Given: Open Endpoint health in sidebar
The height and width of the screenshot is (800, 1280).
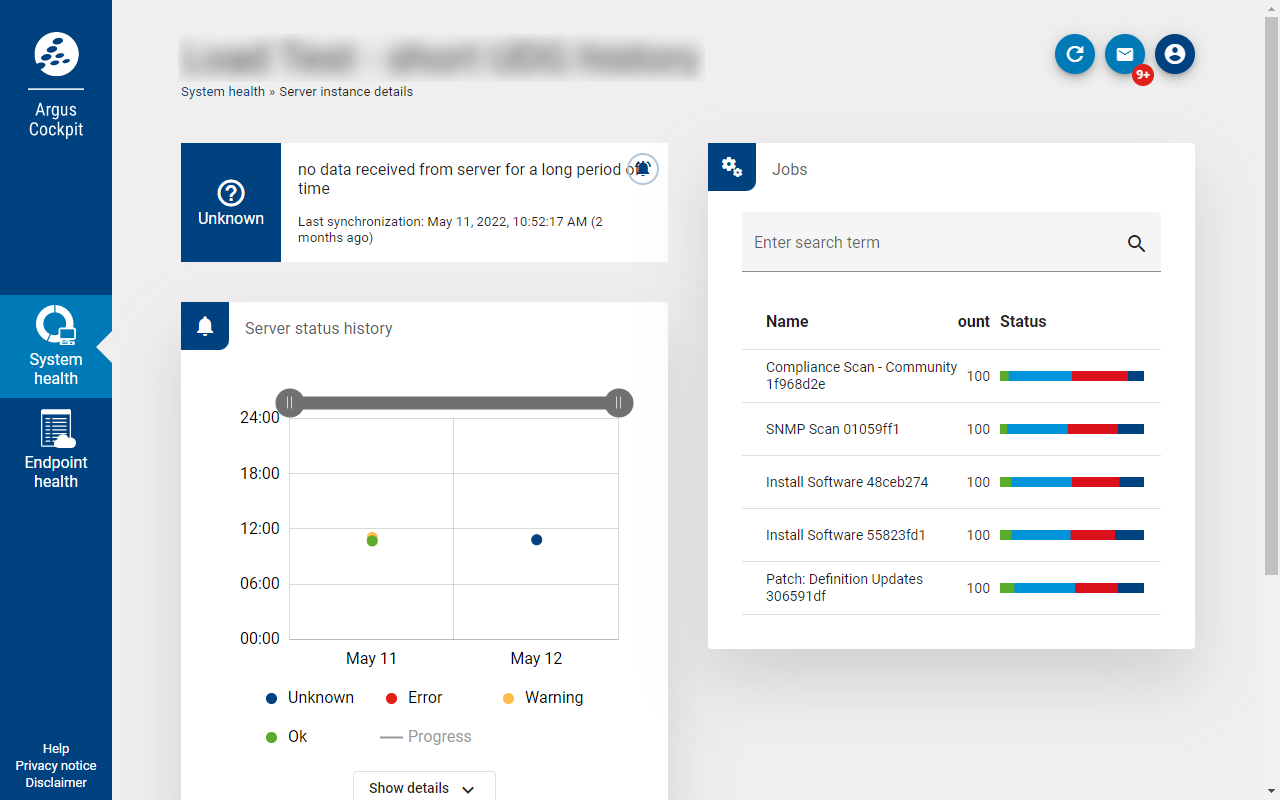Looking at the screenshot, I should pos(56,449).
